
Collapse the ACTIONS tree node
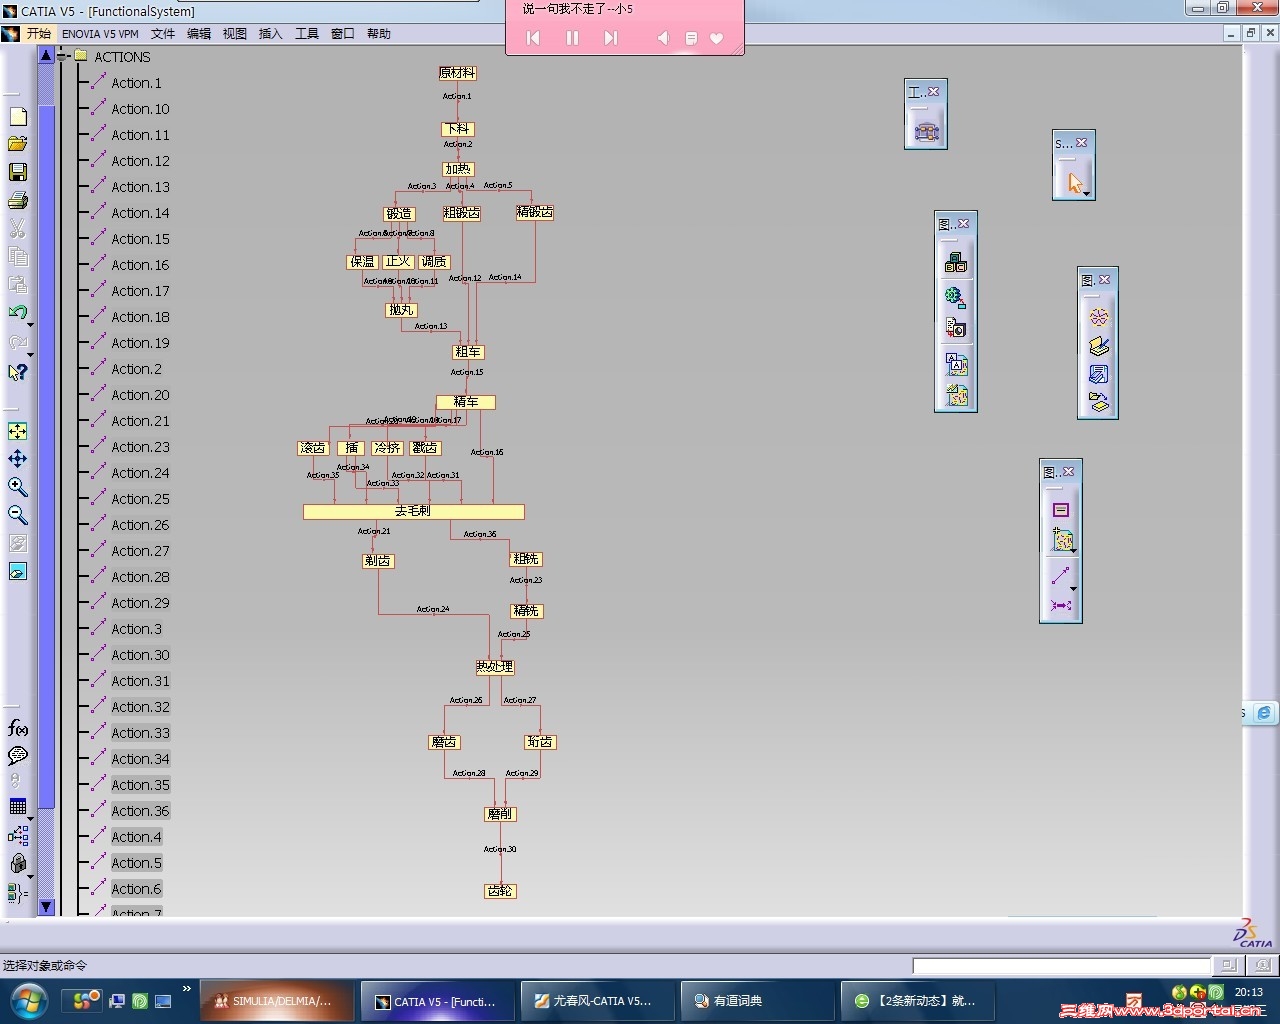click(63, 56)
